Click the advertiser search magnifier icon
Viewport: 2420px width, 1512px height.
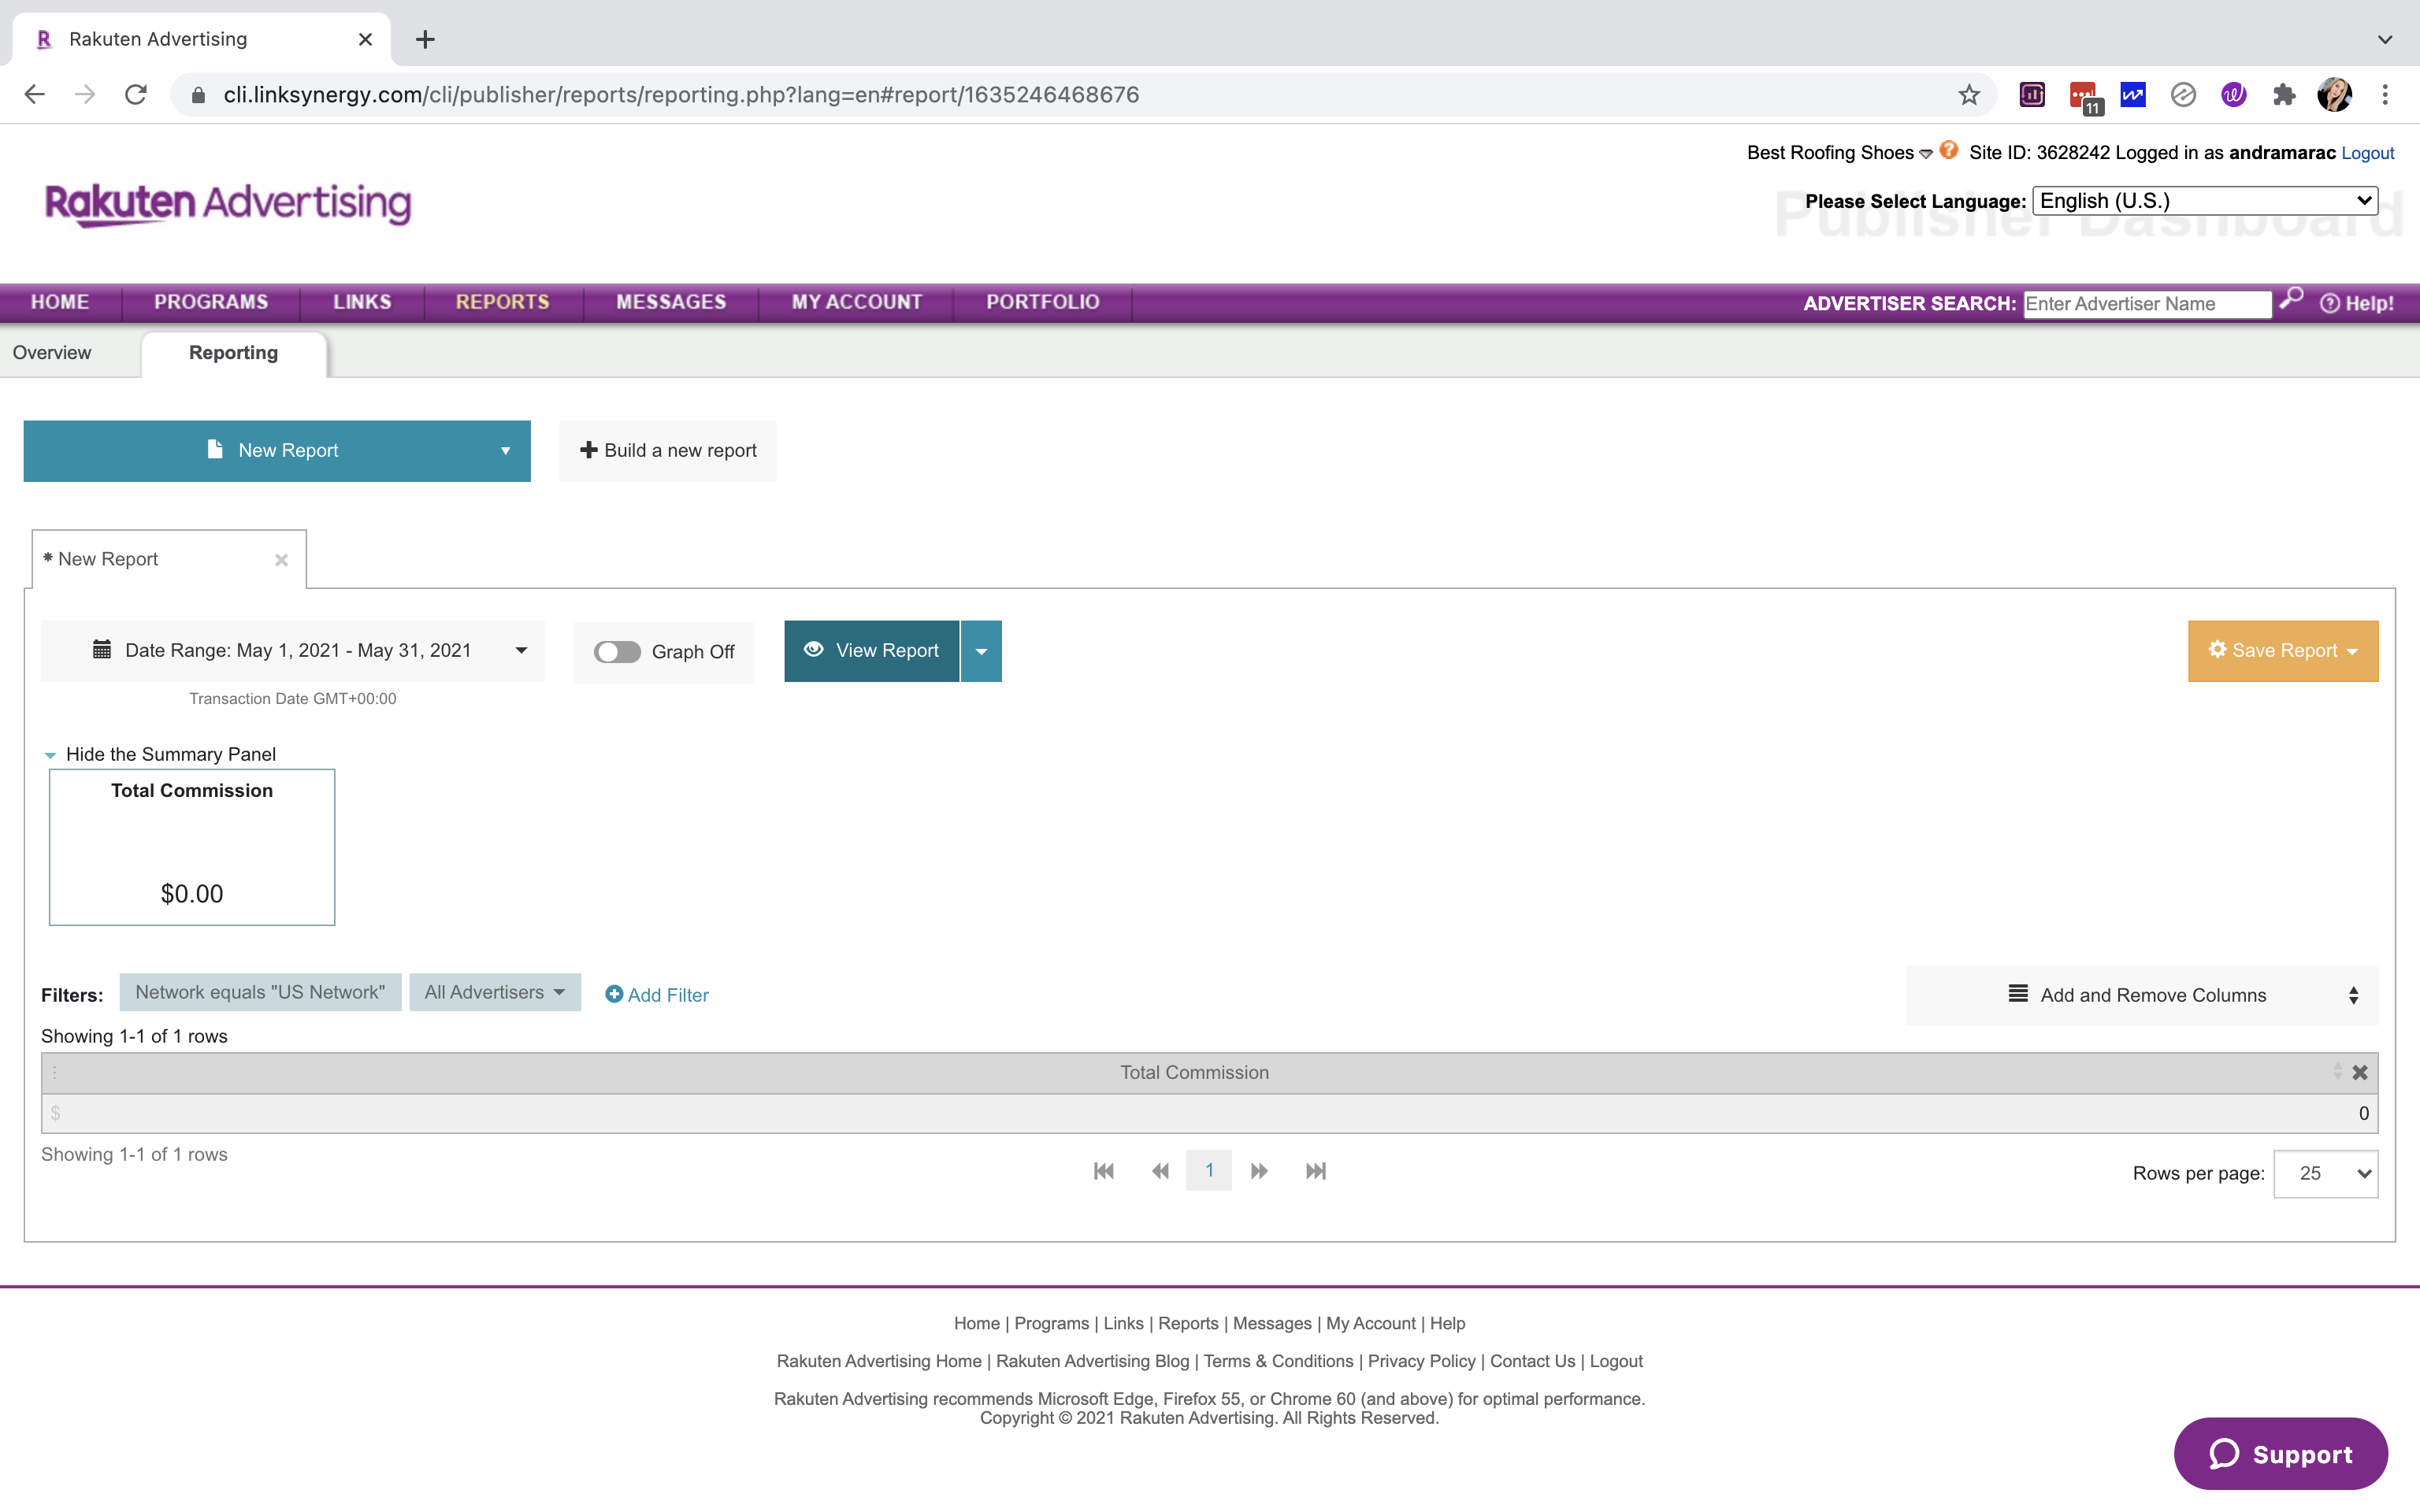(2291, 299)
